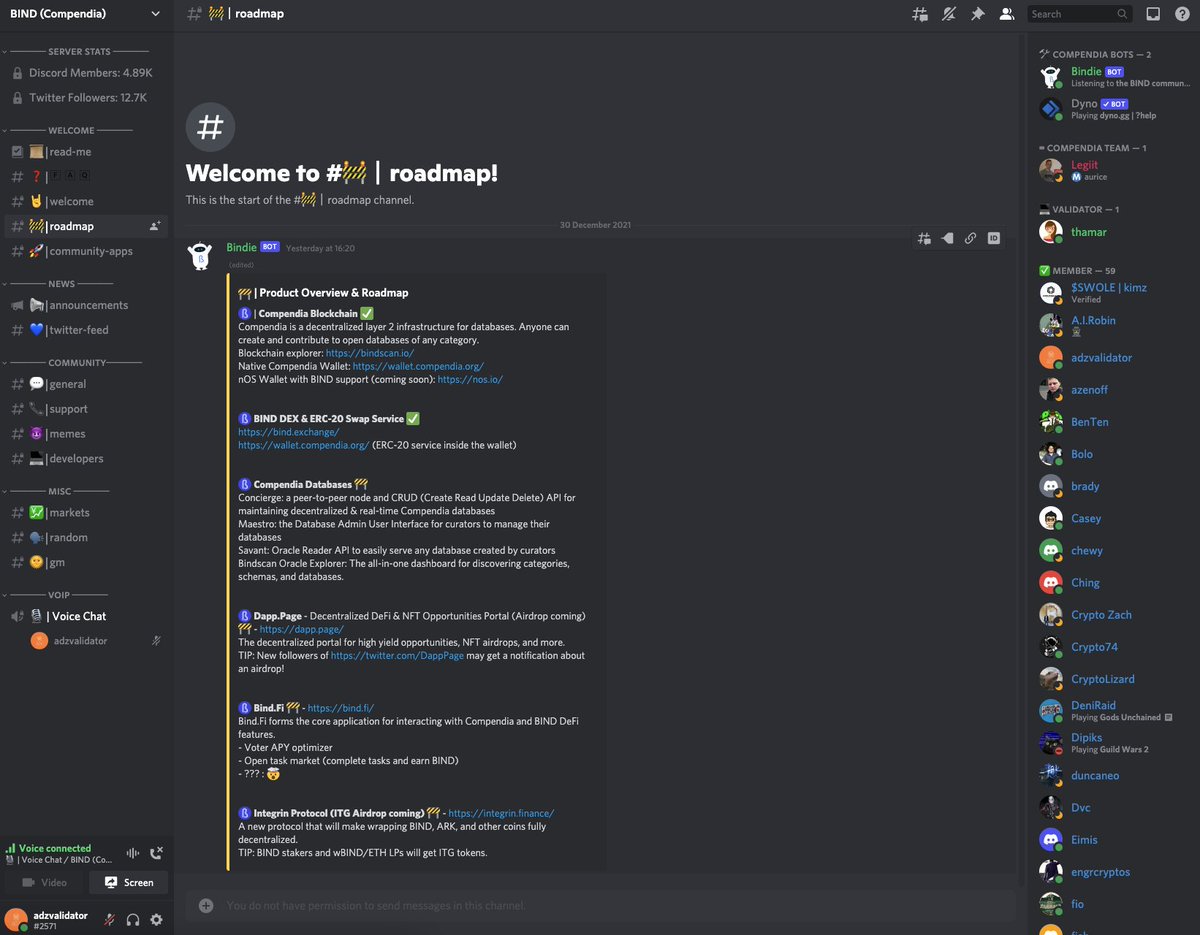Toggle screen sharing with Screen button
Viewport: 1200px width, 935px height.
(129, 882)
